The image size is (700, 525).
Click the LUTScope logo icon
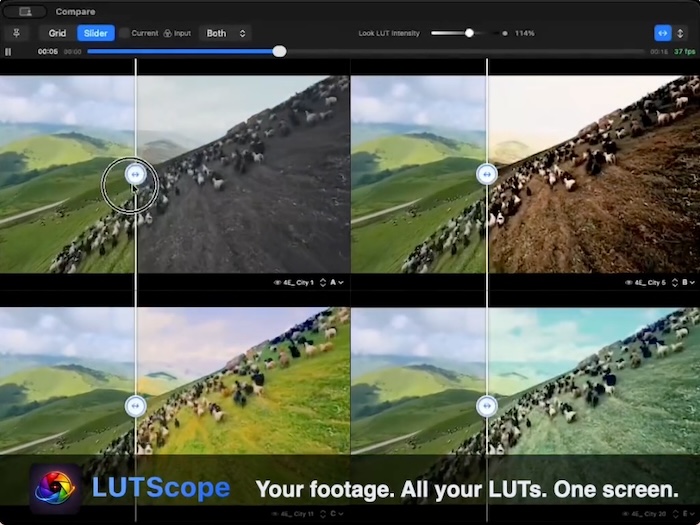55,489
